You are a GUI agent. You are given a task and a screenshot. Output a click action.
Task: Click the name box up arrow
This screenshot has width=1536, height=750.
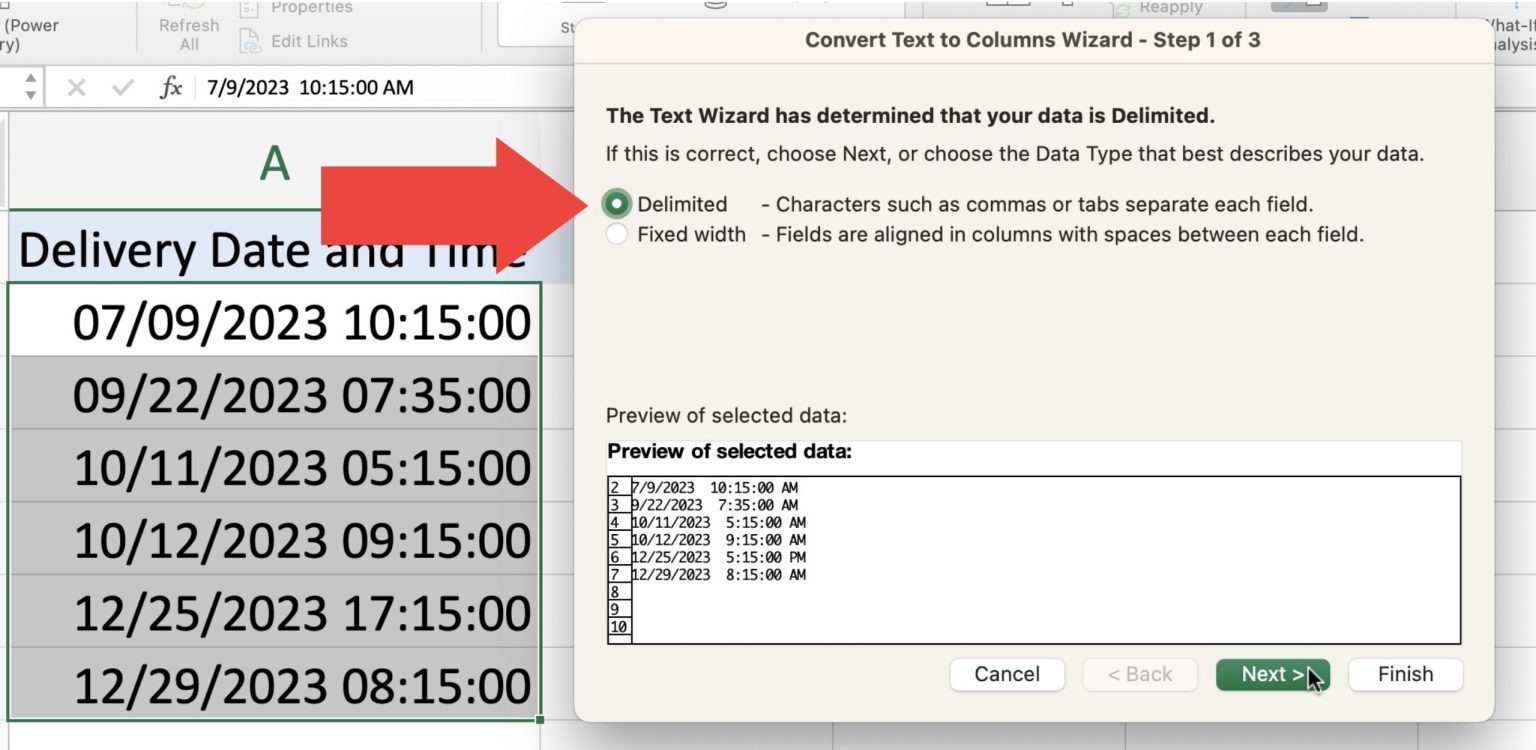(x=32, y=80)
